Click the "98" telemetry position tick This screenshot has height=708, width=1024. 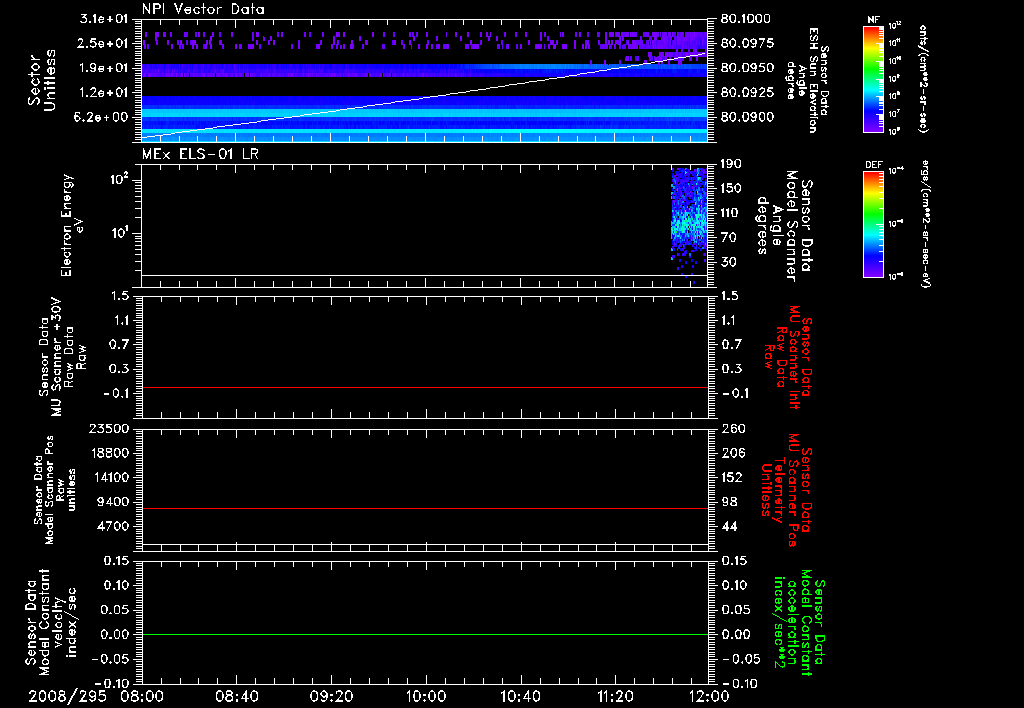pyautogui.click(x=730, y=502)
